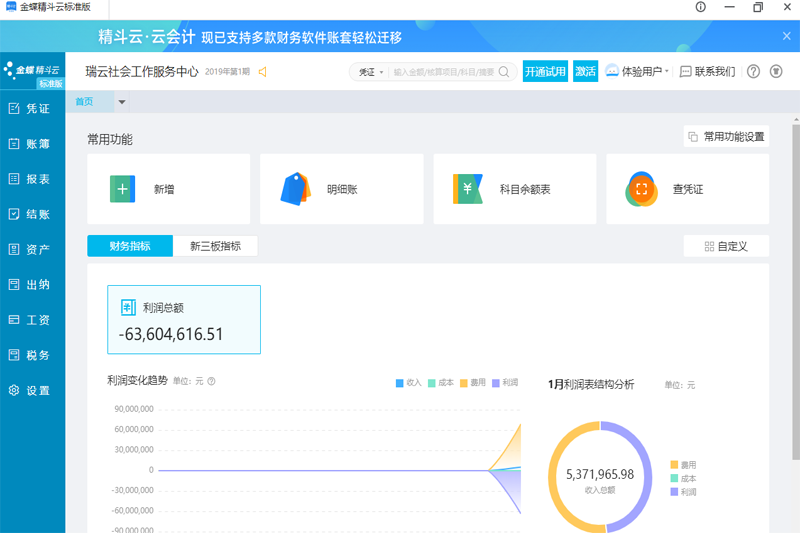Toggle 费用 legend in trend chart
800x533 pixels.
[x=472, y=383]
